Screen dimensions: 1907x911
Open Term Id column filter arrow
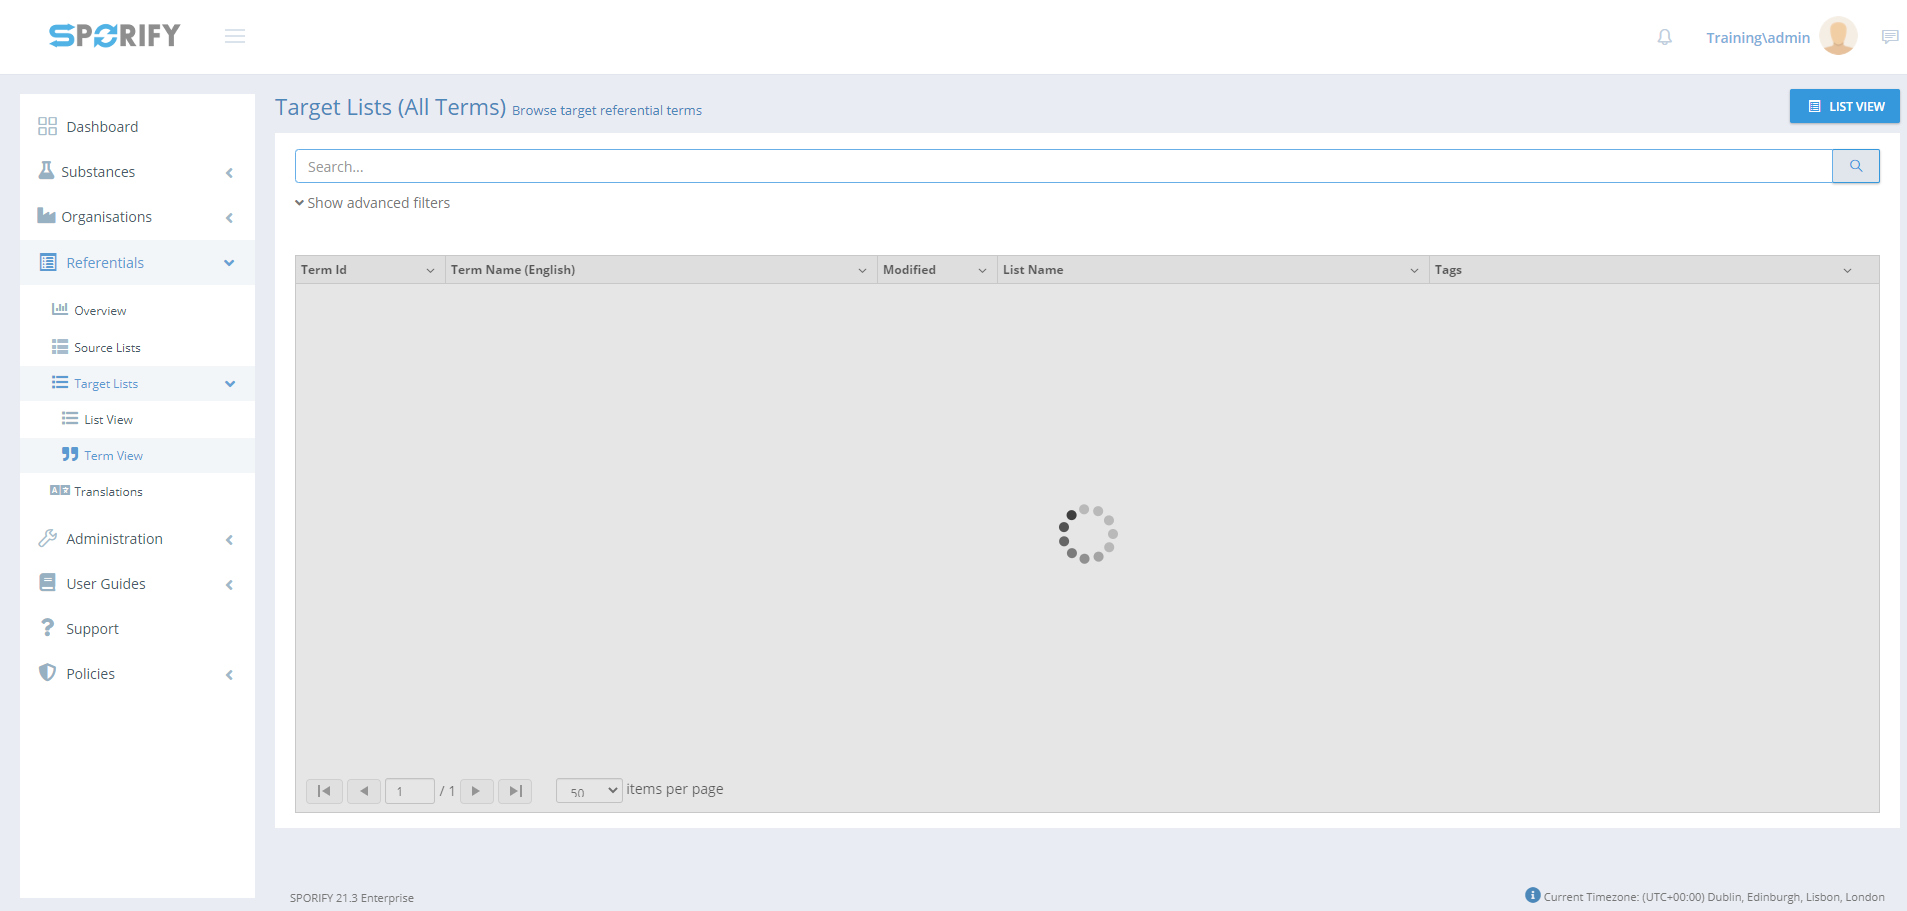pyautogui.click(x=430, y=270)
